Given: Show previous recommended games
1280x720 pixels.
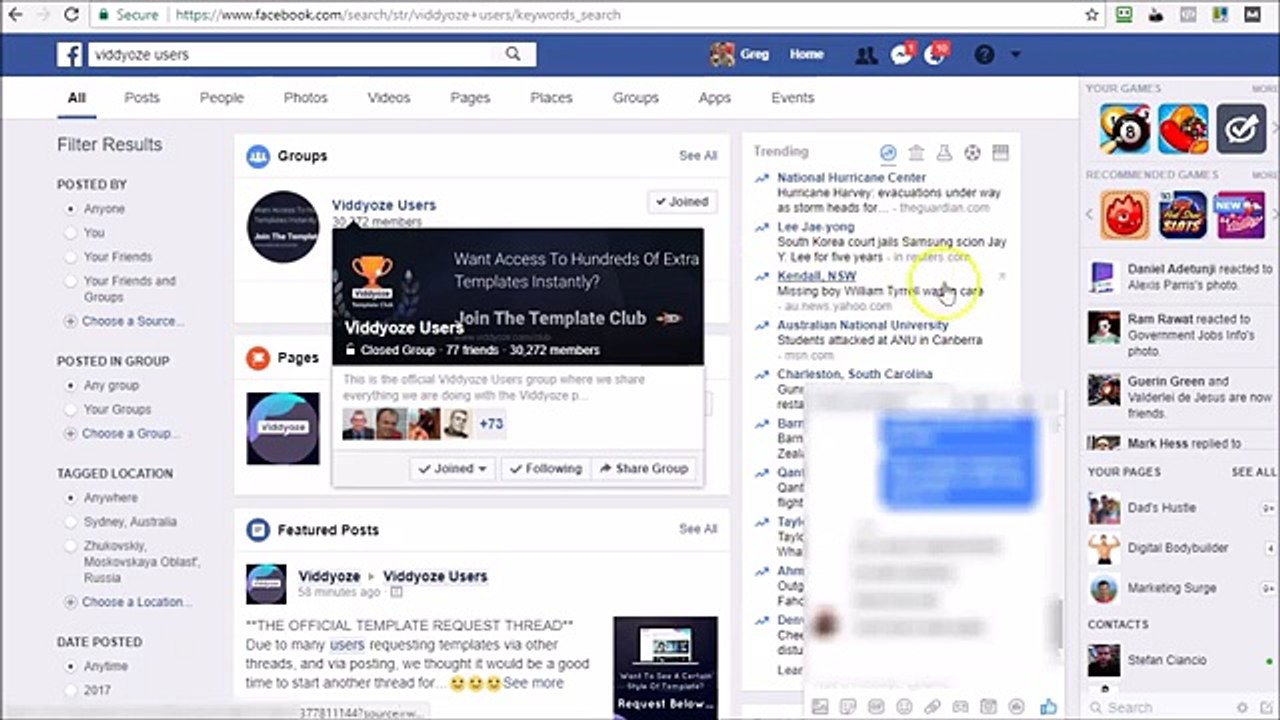Looking at the screenshot, I should tap(1091, 214).
